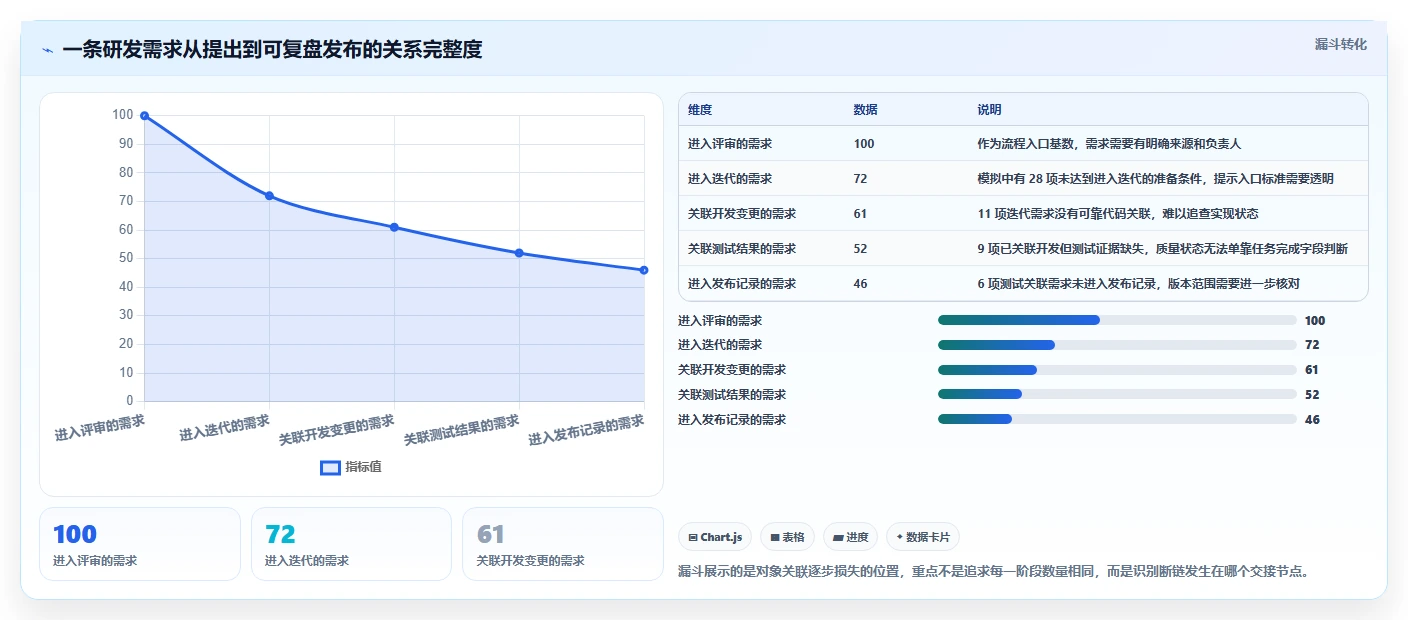1408x620 pixels.
Task: Click y-axis tick label 50
Action: 126,258
